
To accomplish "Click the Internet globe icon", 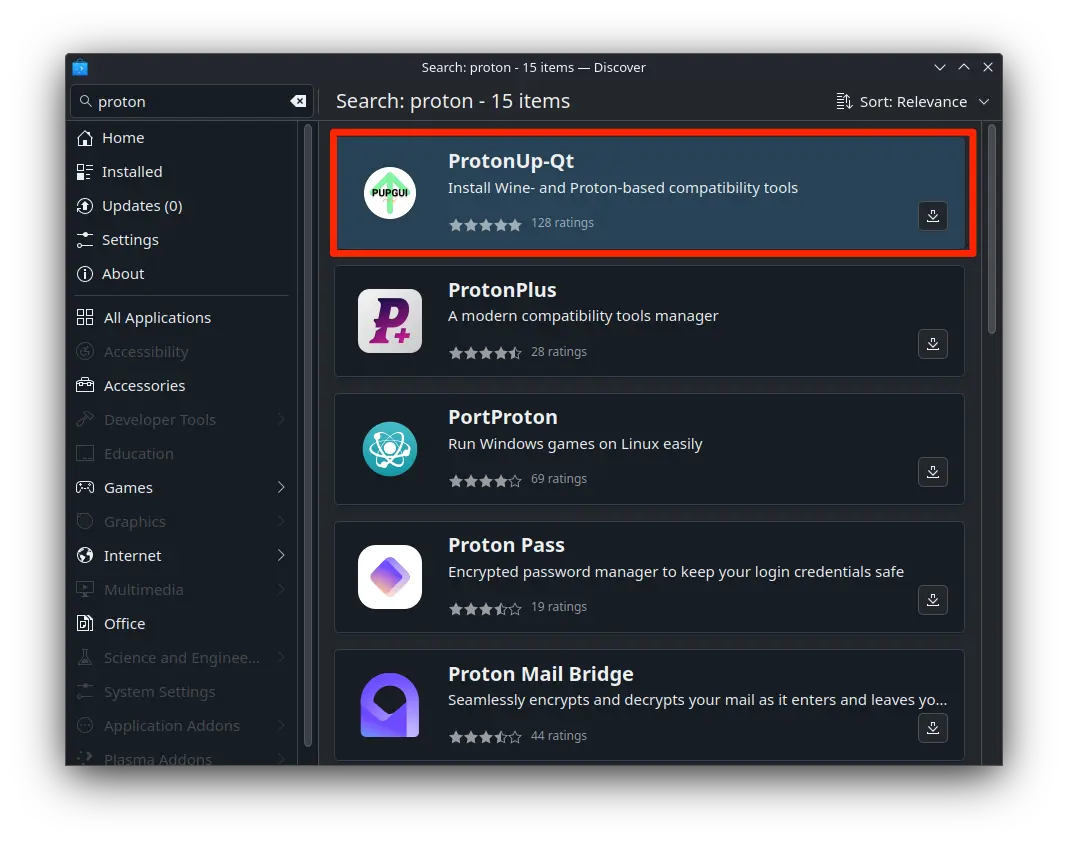I will pos(85,556).
